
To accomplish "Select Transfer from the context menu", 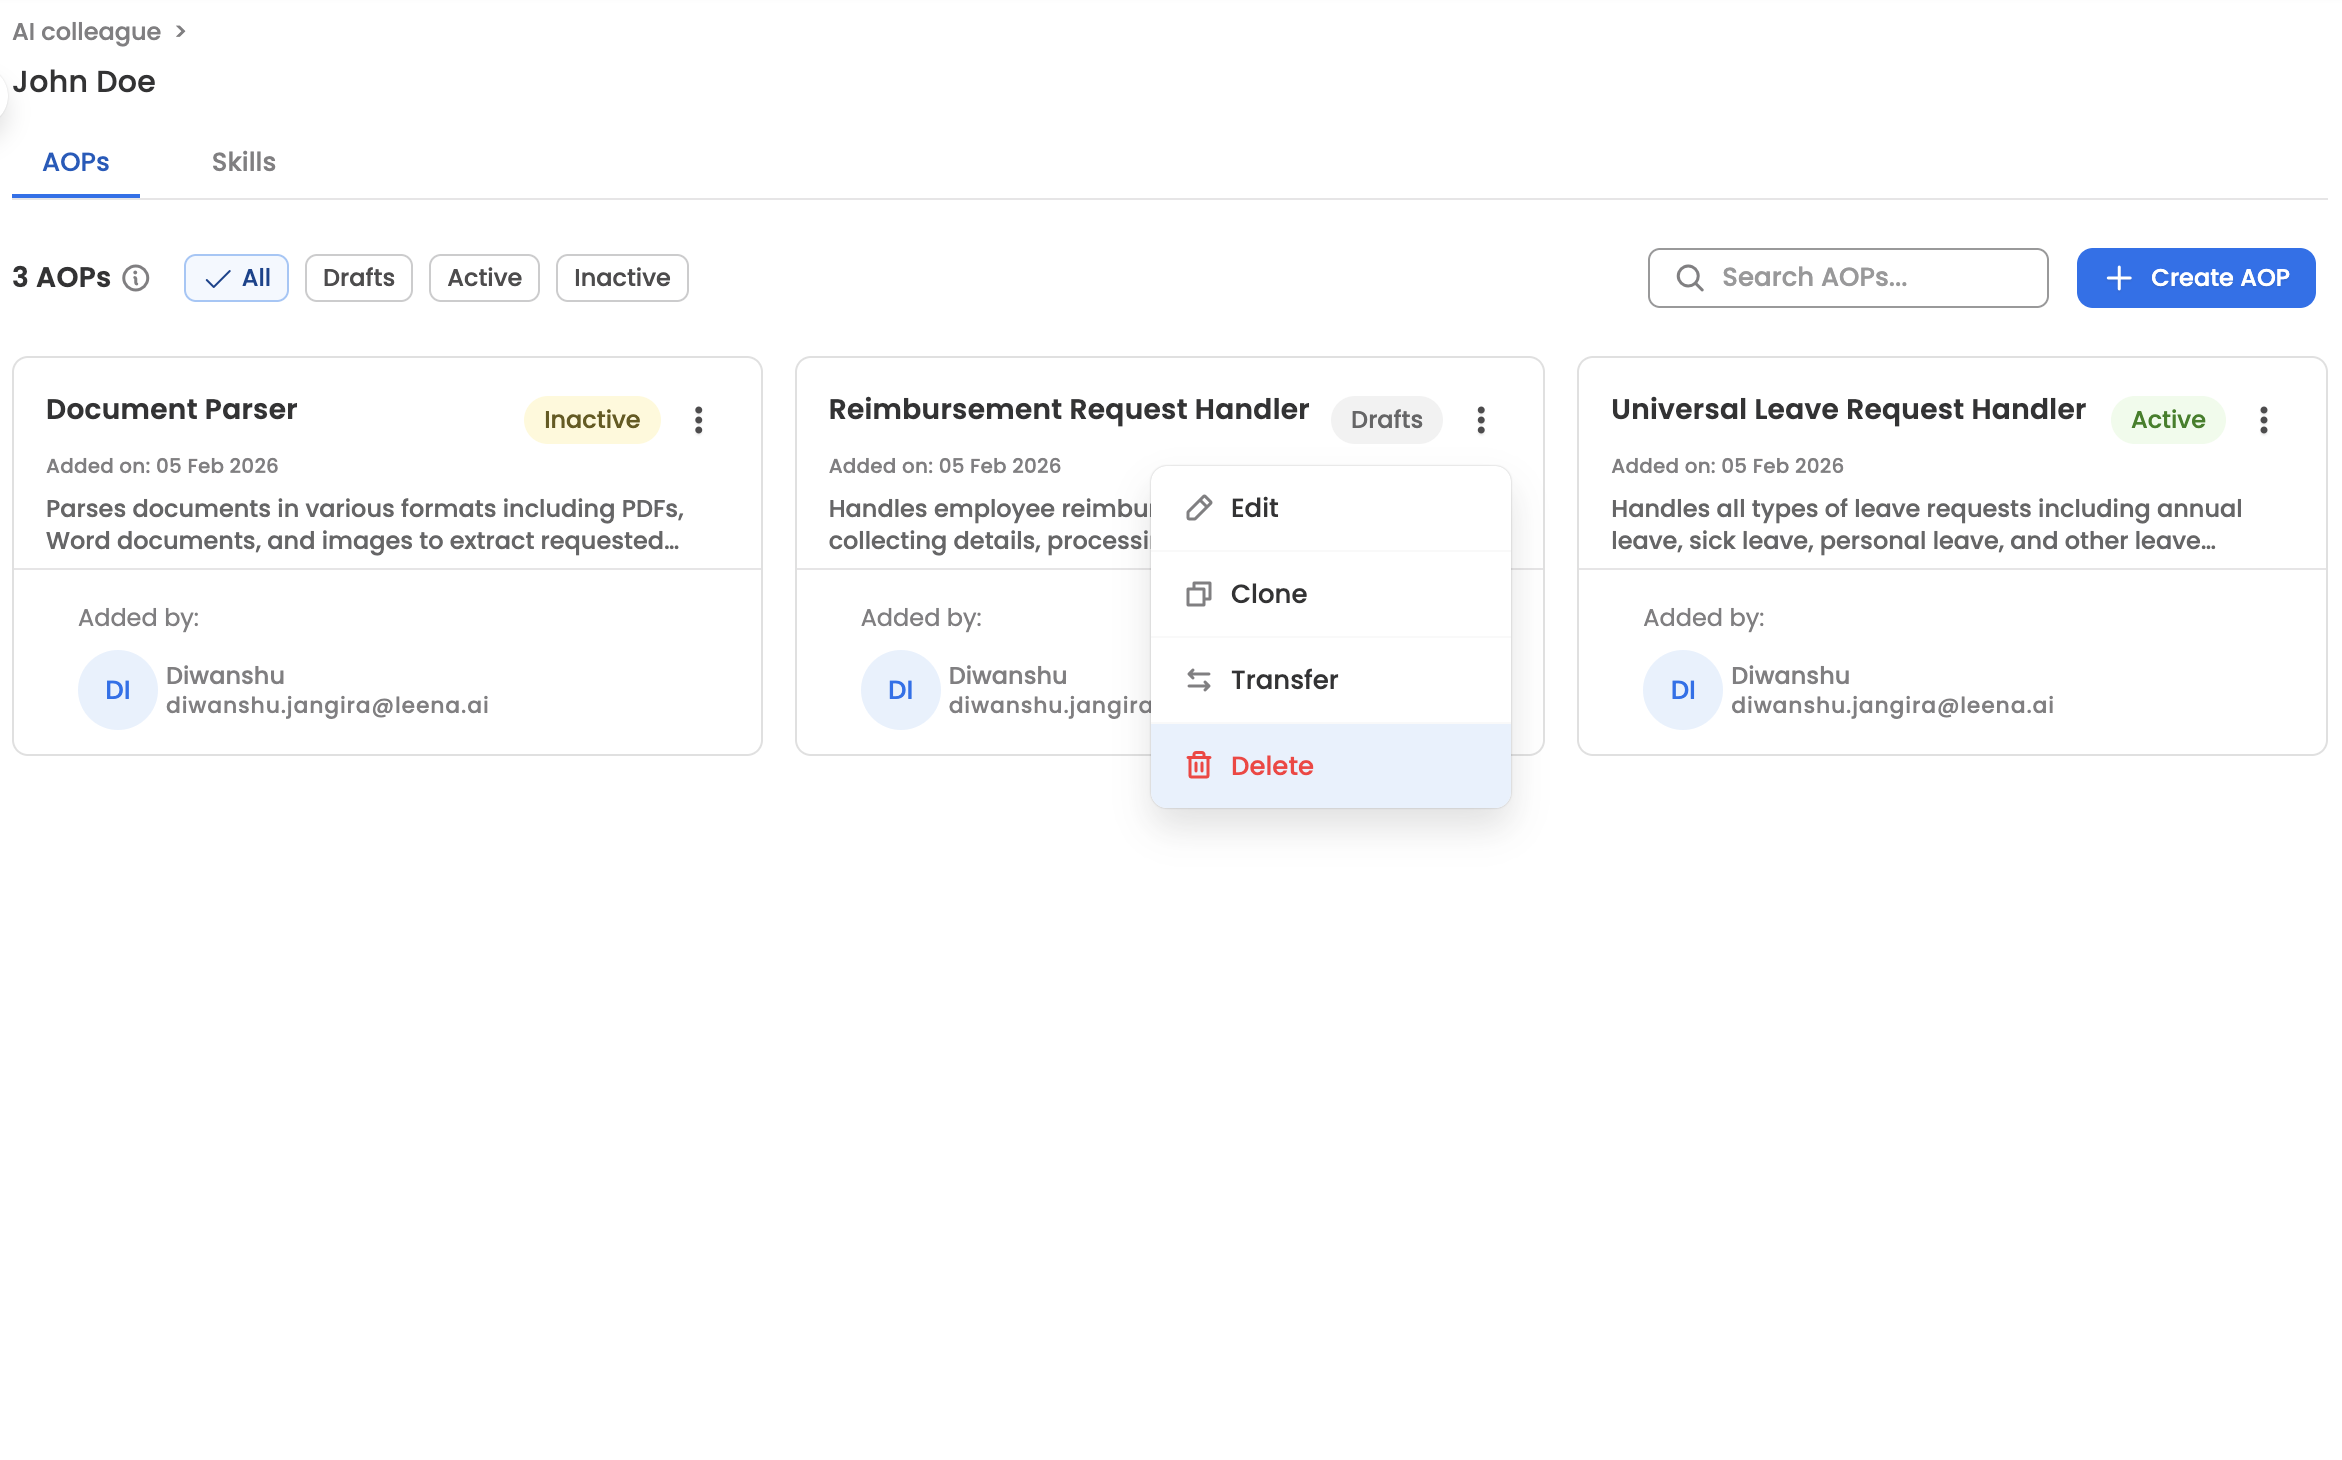I will pos(1284,680).
